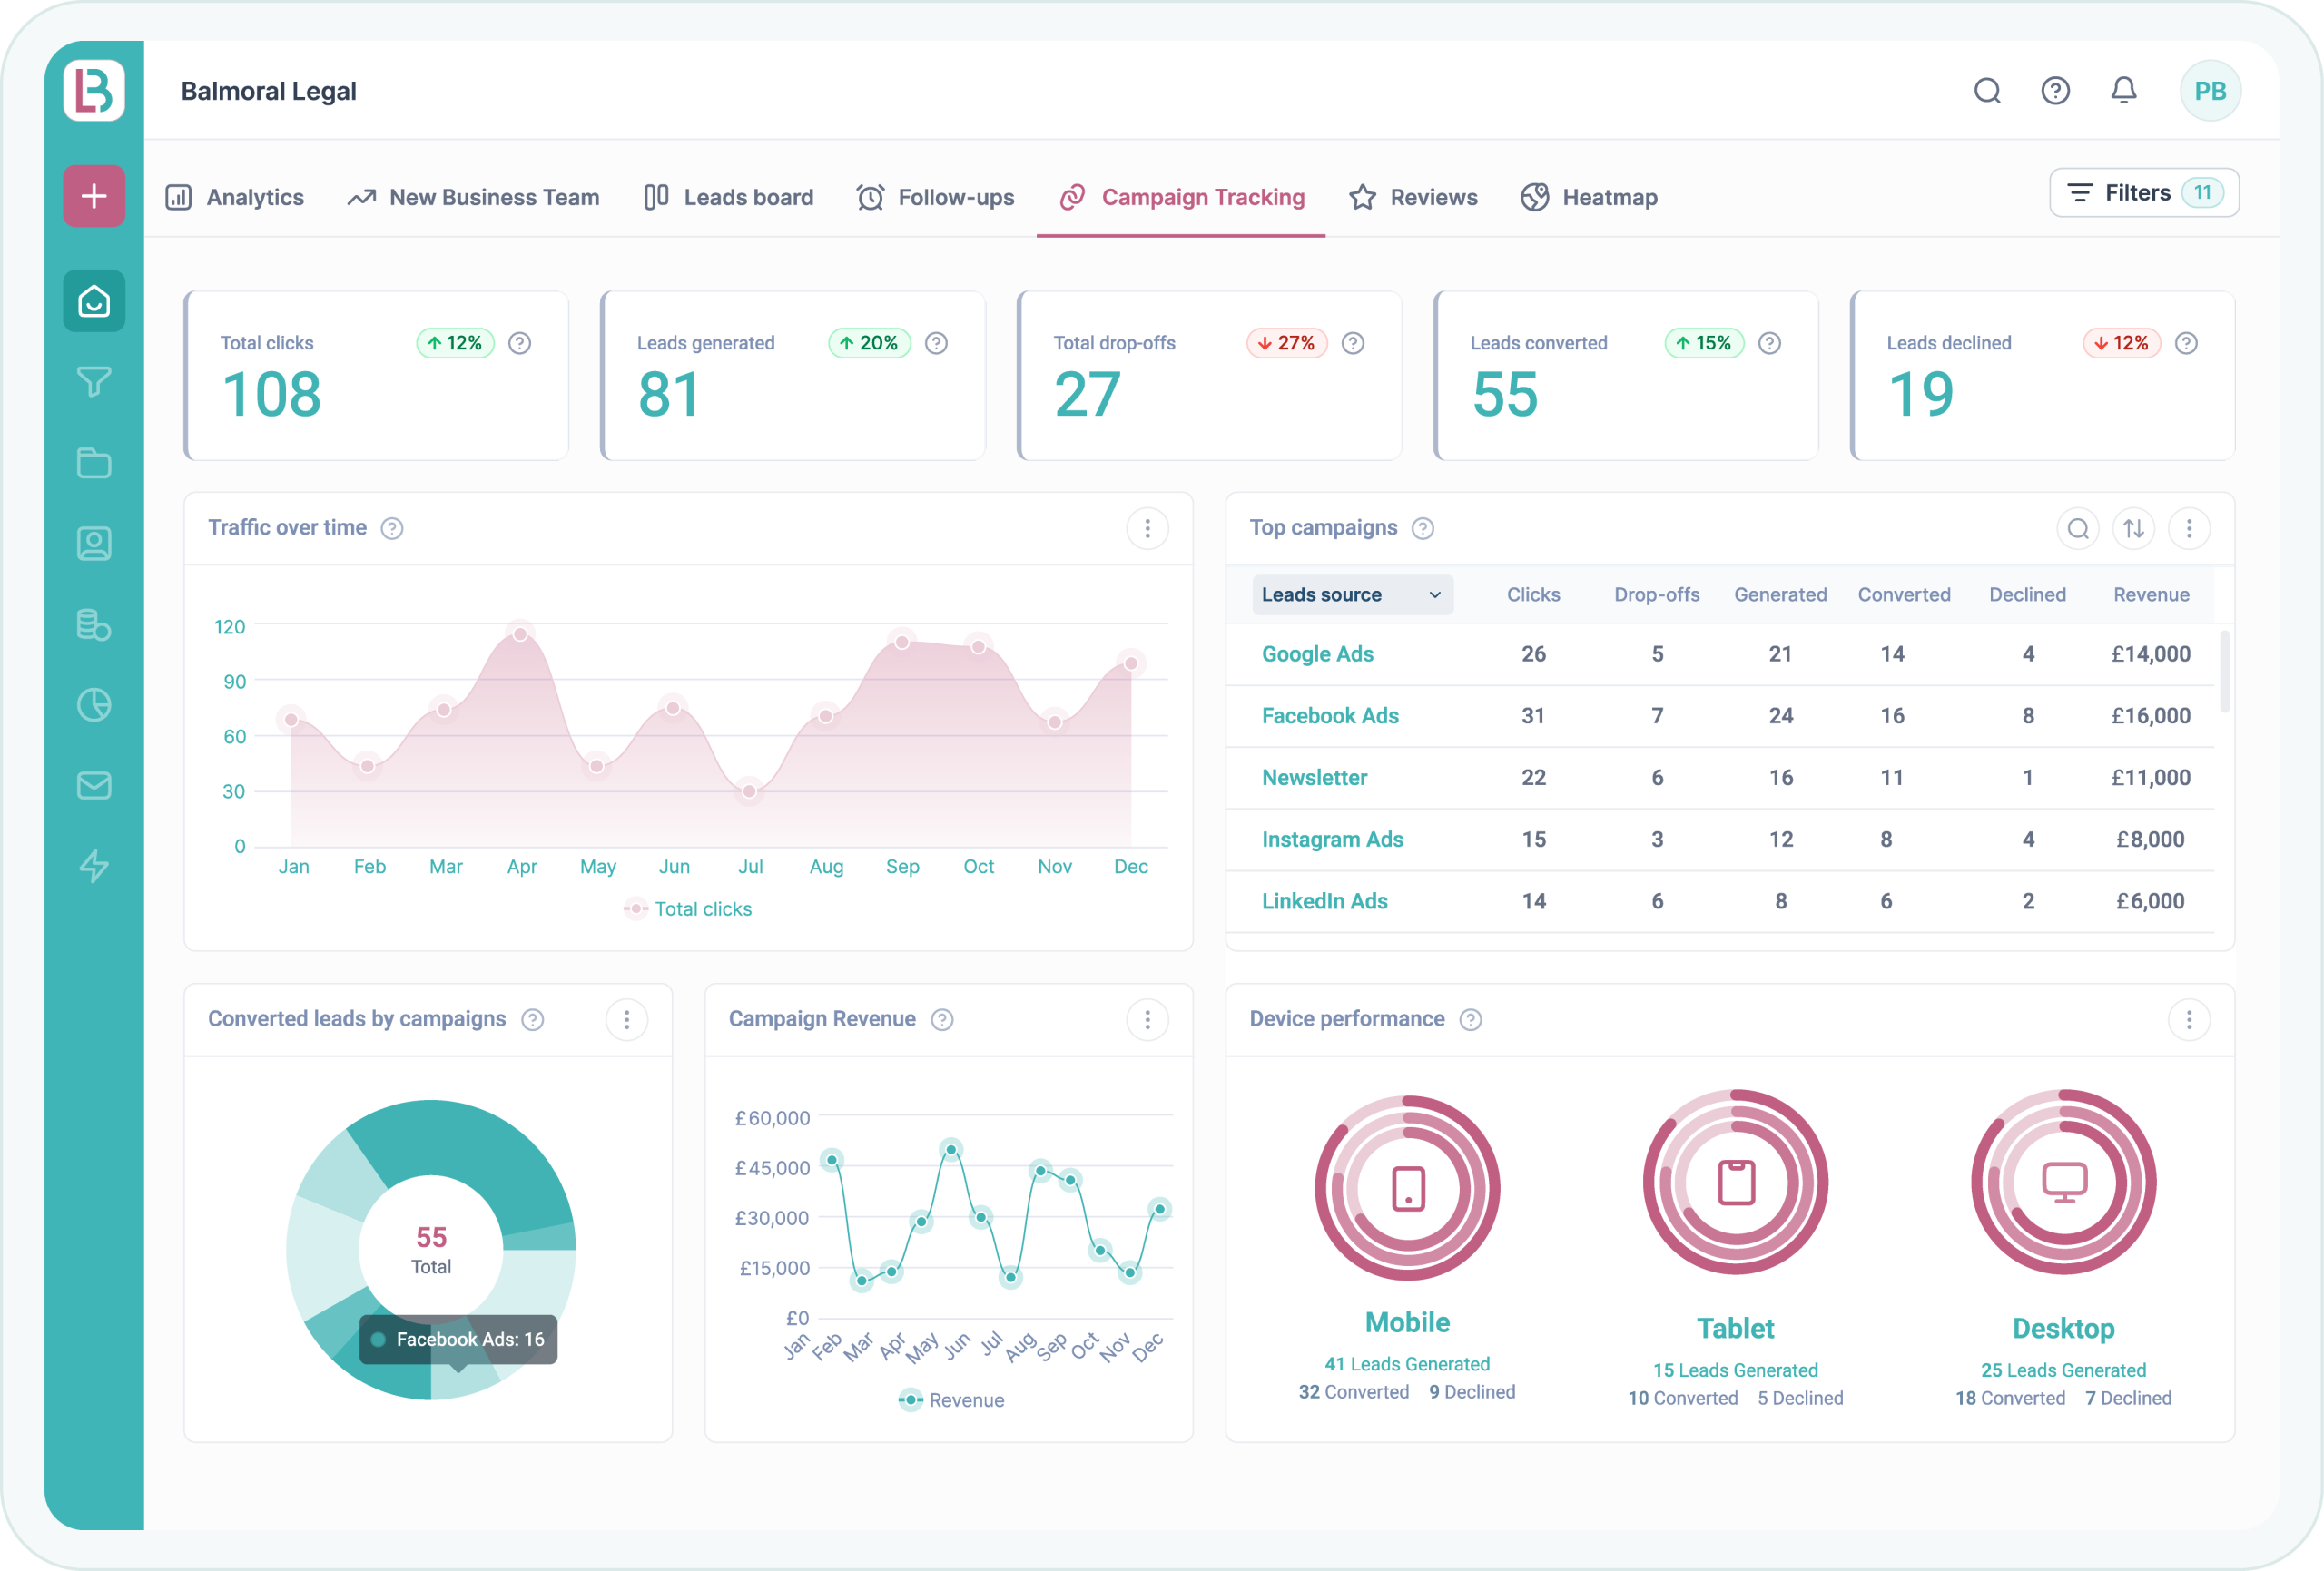Toggle Revenue legend in Campaign Revenue chart

coord(951,1400)
